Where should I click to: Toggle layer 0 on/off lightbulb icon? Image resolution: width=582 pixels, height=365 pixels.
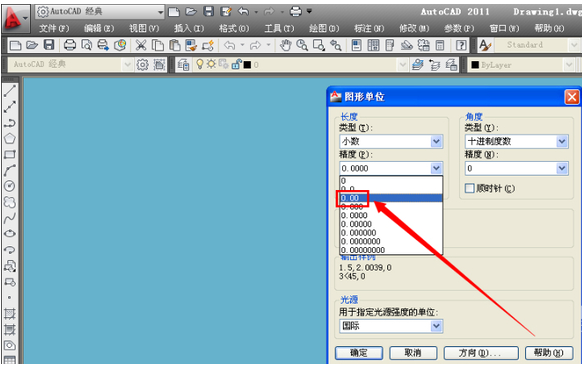point(200,65)
